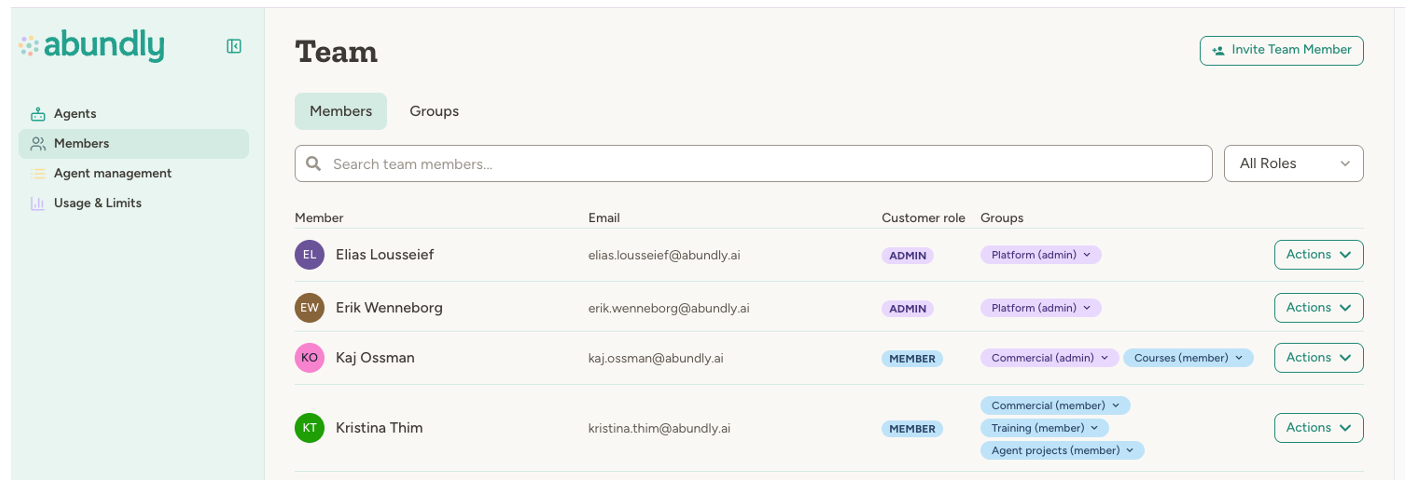Open Agents in the sidebar
Screen dimensions: 1412x487
[x=134, y=114]
